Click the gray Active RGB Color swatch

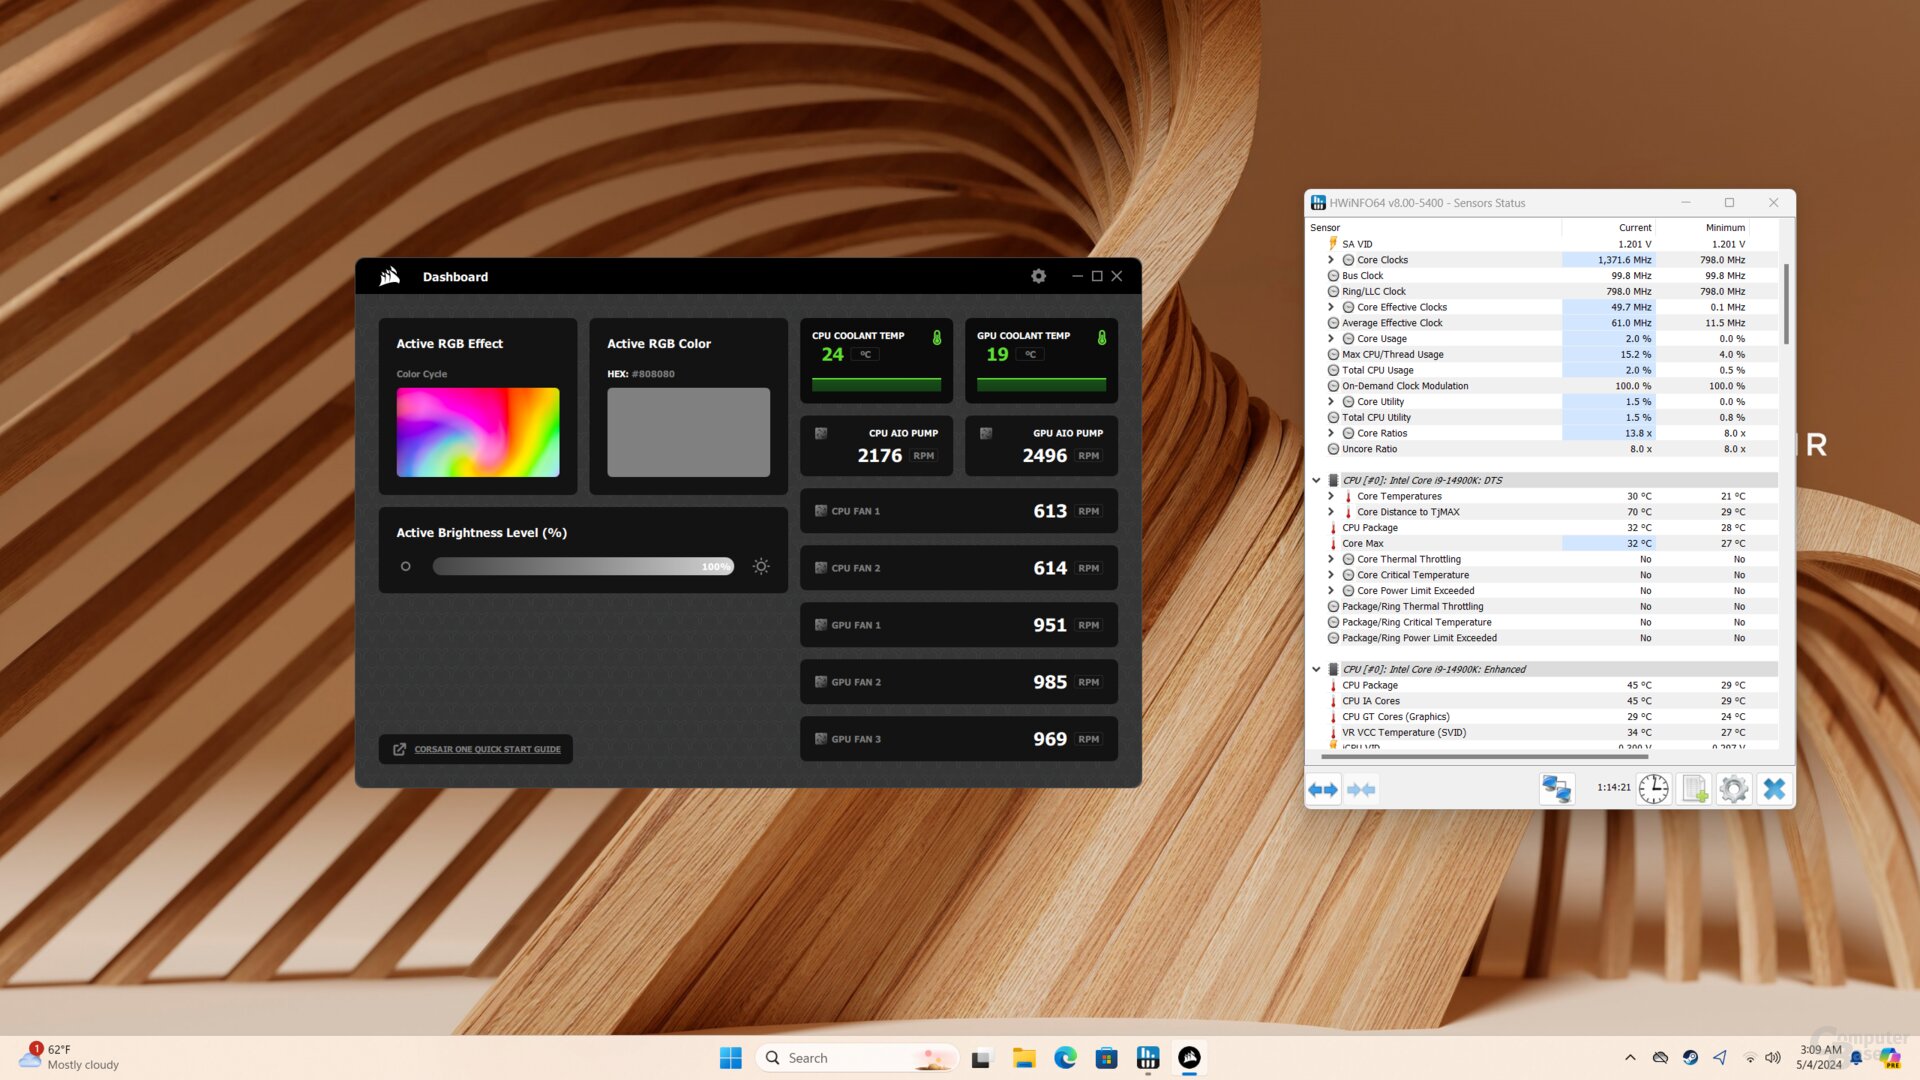coord(689,432)
